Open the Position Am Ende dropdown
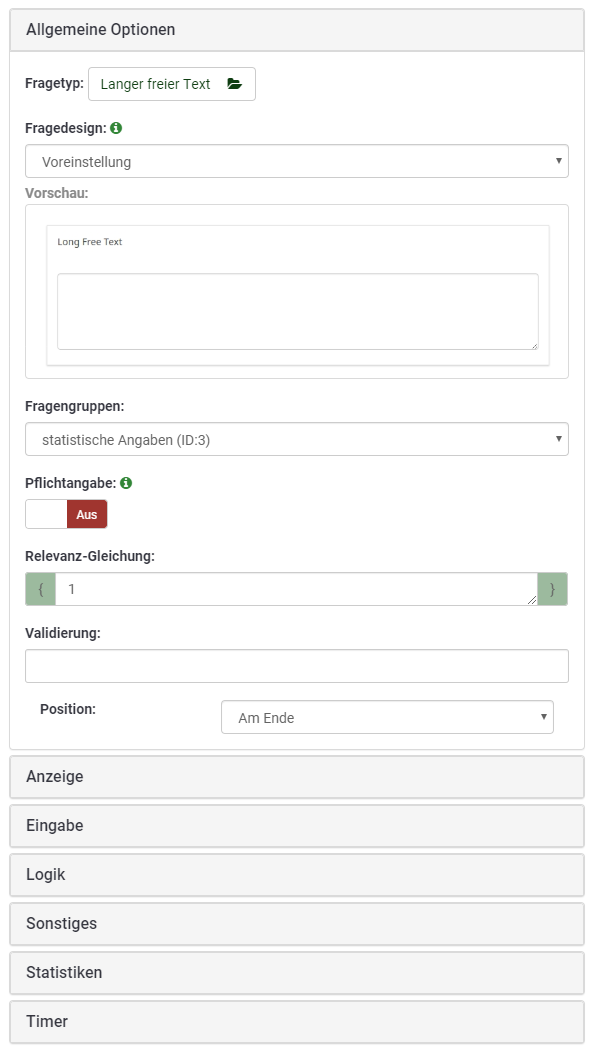The height and width of the screenshot is (1064, 600). click(x=386, y=717)
